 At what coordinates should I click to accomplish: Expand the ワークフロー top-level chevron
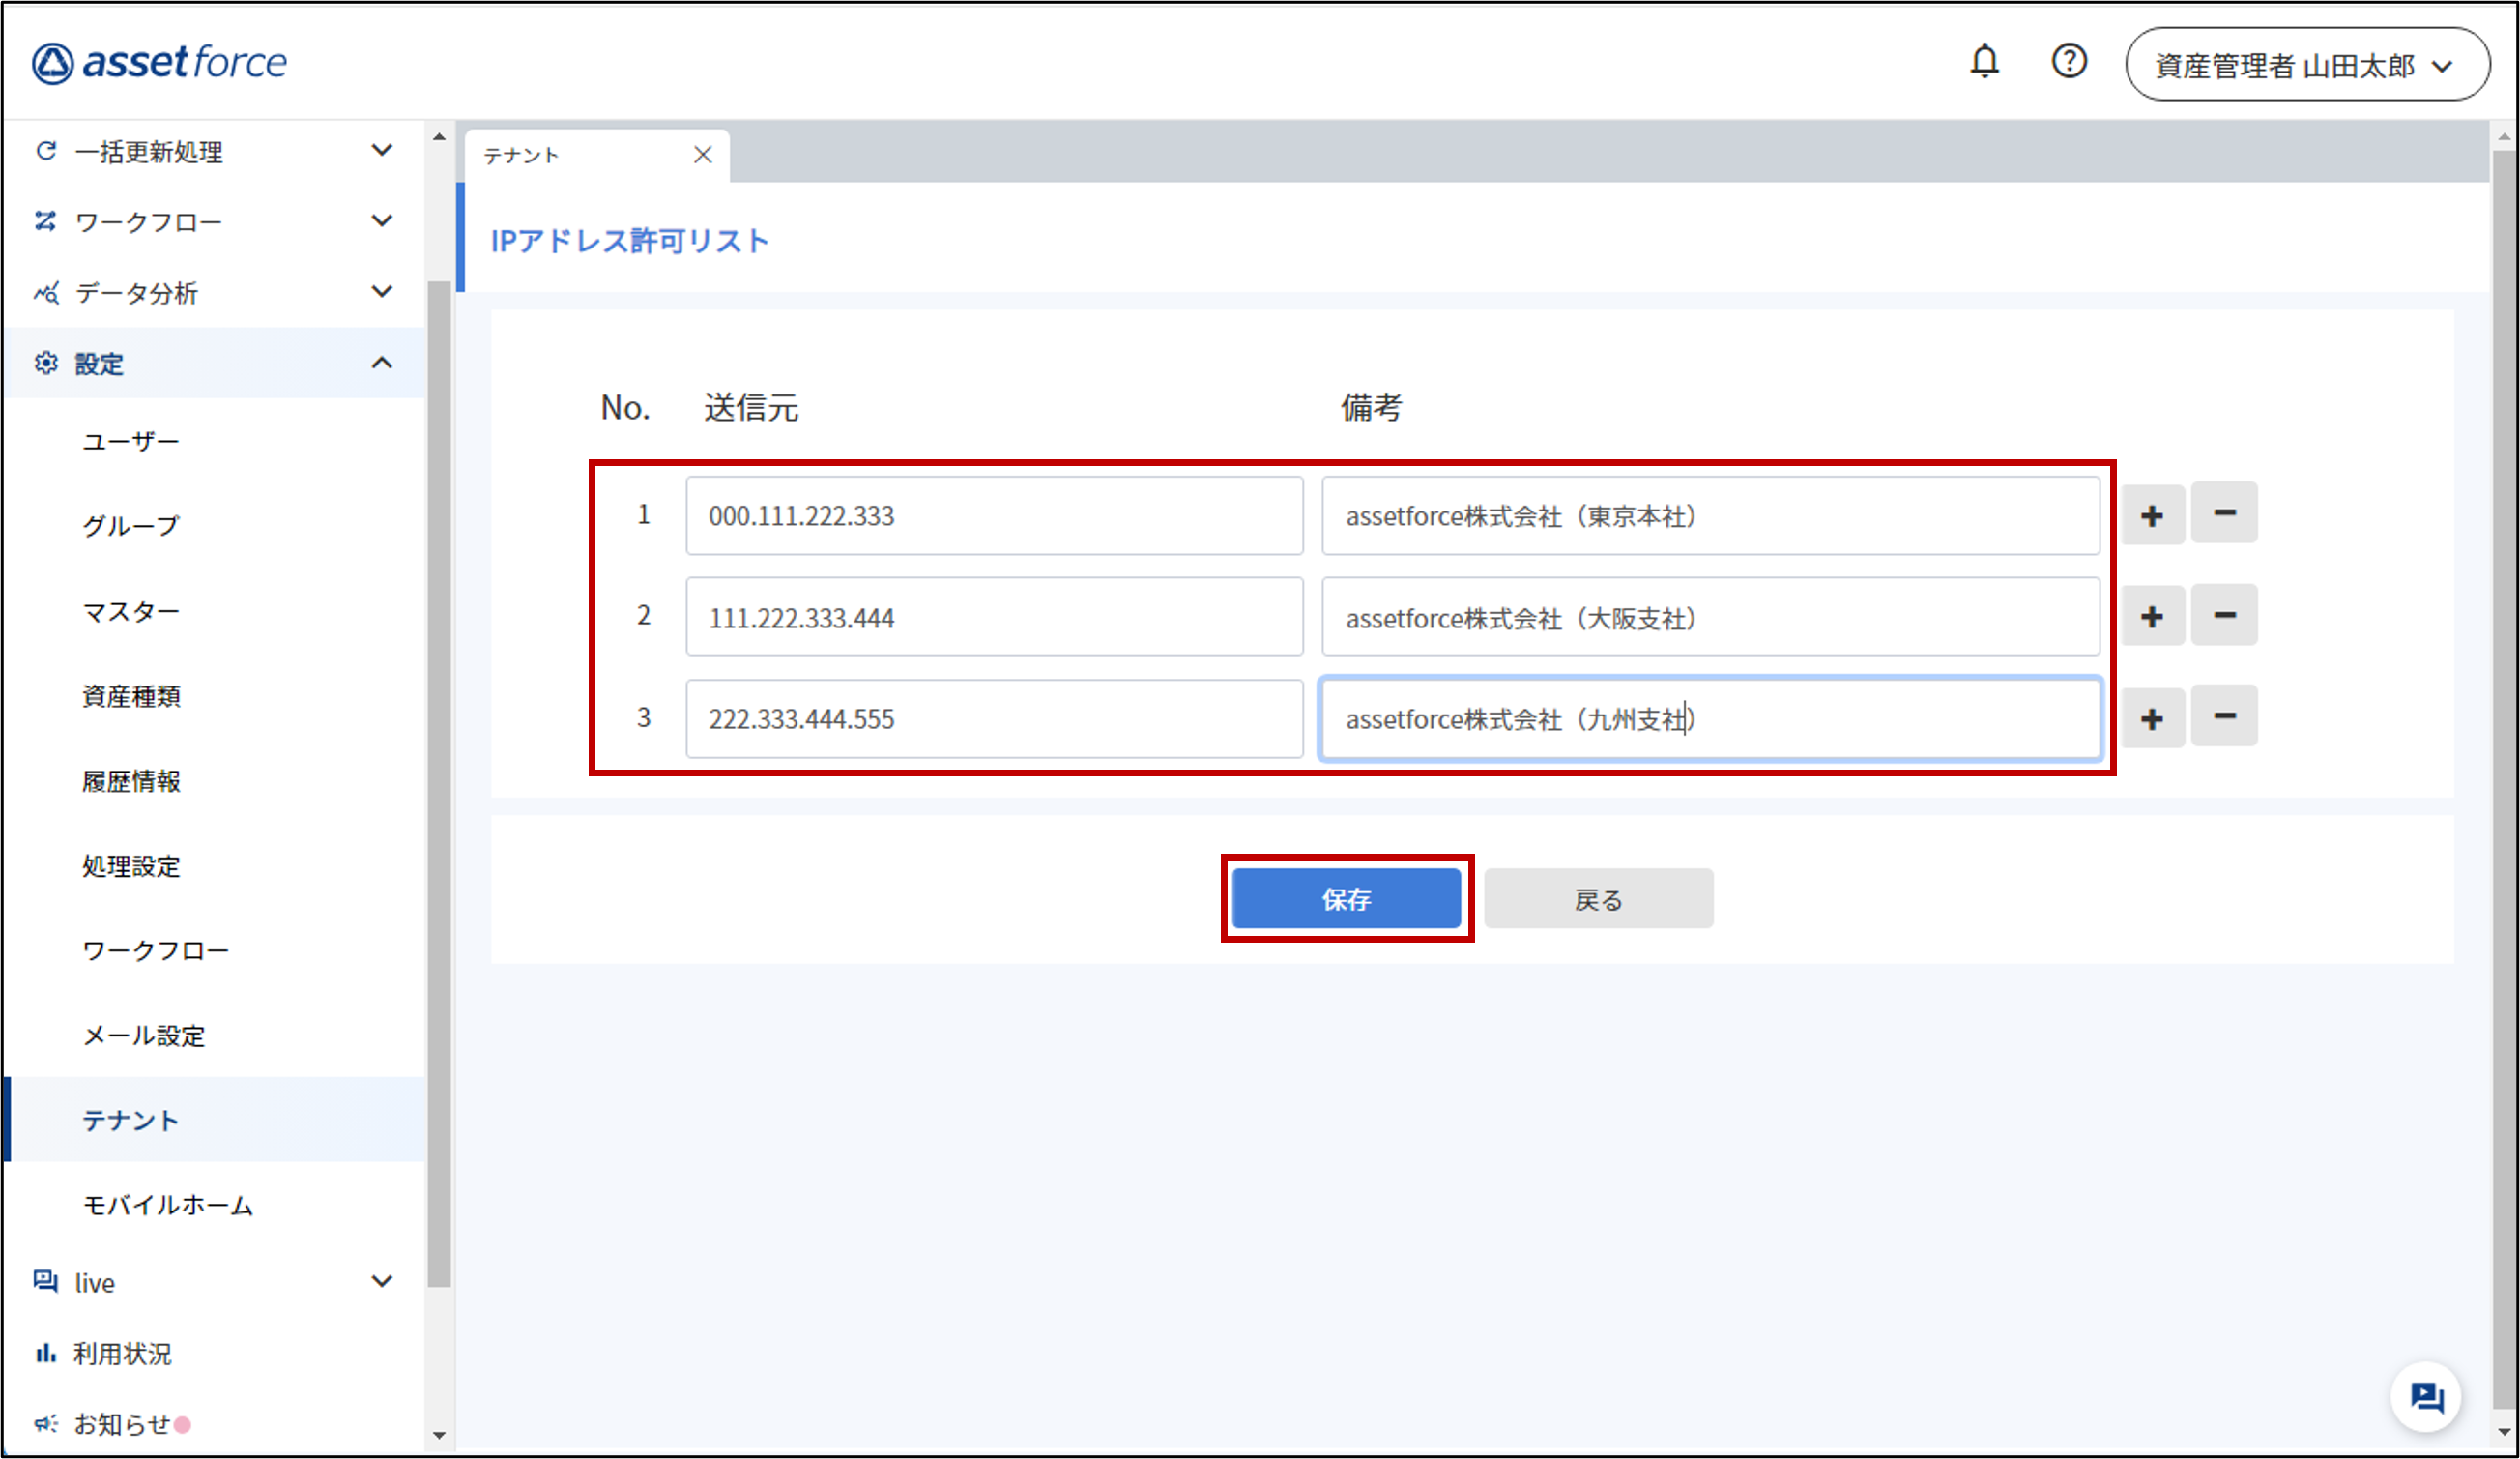[382, 221]
